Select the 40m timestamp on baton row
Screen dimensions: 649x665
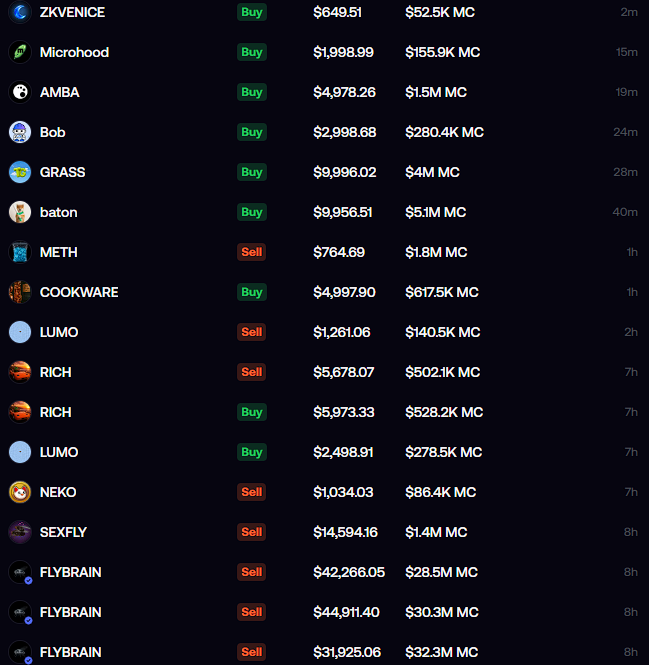click(625, 212)
